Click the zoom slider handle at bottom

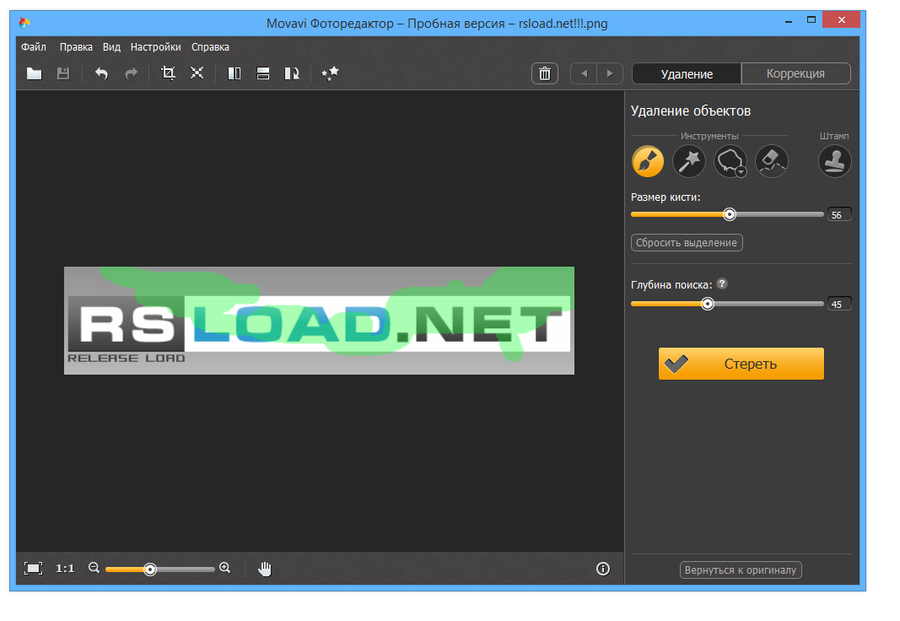point(150,569)
